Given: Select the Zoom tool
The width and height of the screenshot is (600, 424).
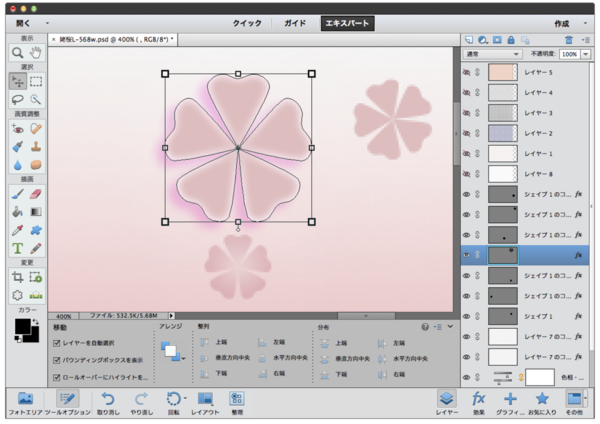Looking at the screenshot, I should coord(18,52).
